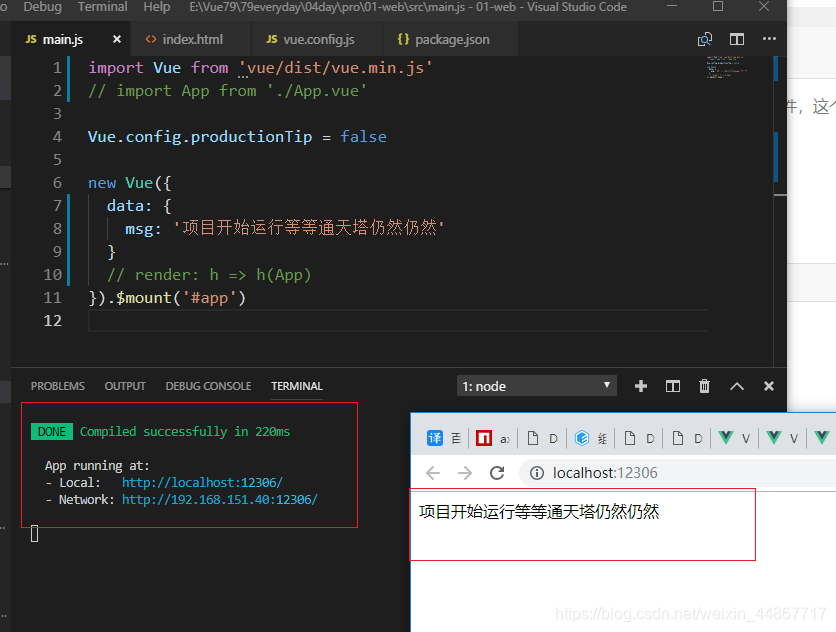836x632 pixels.
Task: Close the main.js editor tab
Action: click(117, 39)
